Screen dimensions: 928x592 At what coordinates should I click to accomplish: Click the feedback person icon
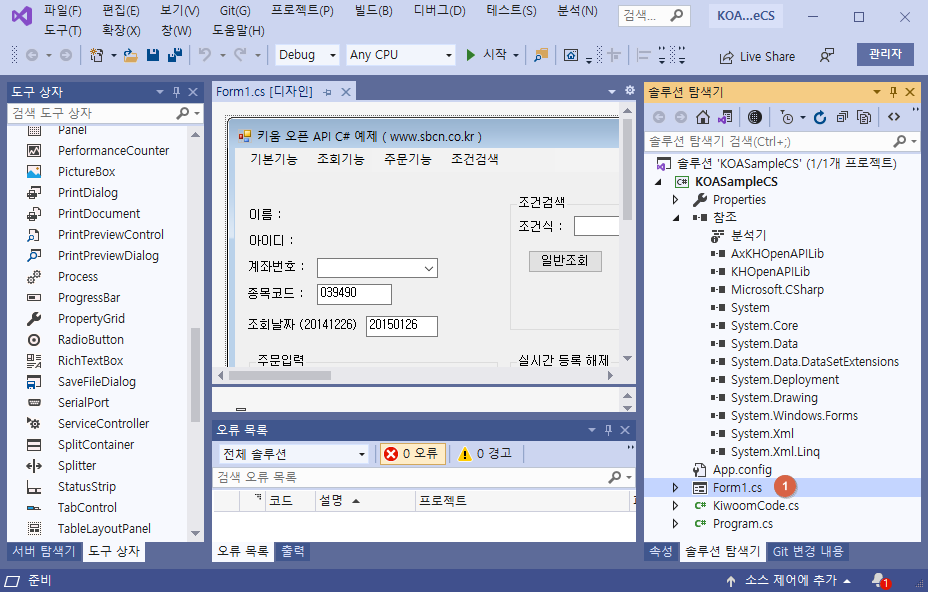(827, 56)
